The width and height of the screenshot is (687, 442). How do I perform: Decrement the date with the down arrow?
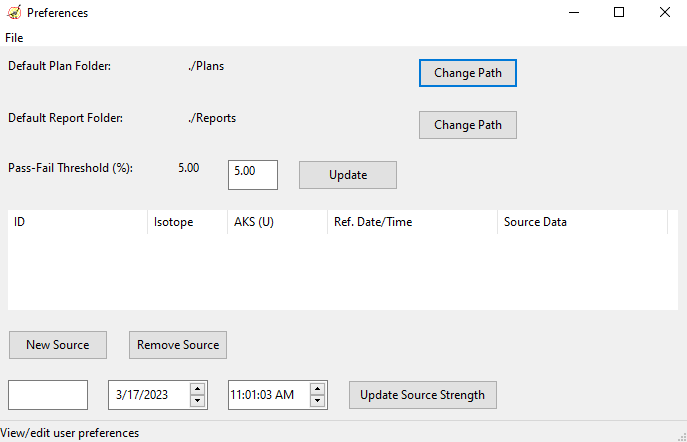pos(198,400)
